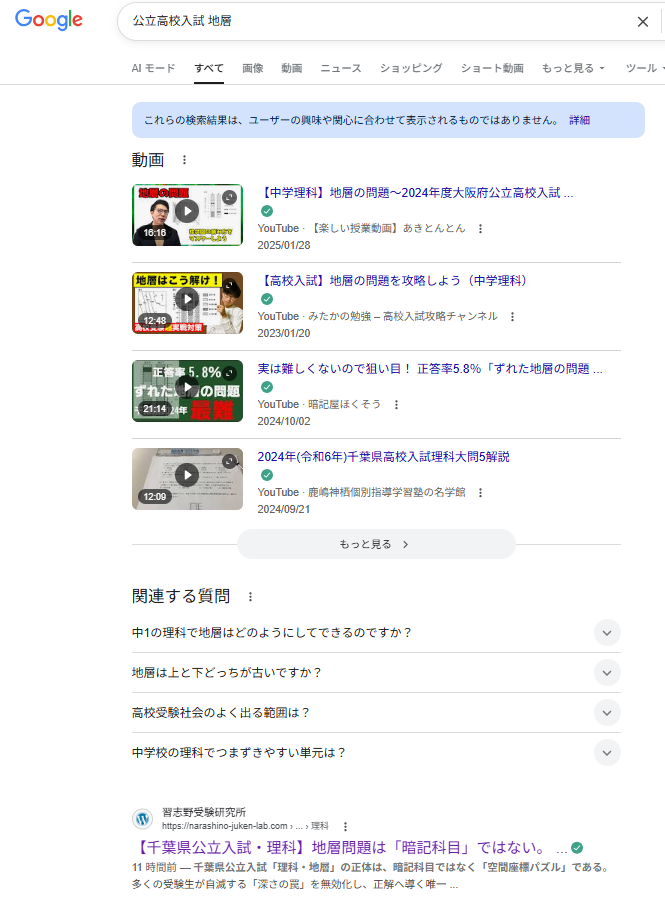Open options menu for 習志野受験研究所 result

click(345, 827)
